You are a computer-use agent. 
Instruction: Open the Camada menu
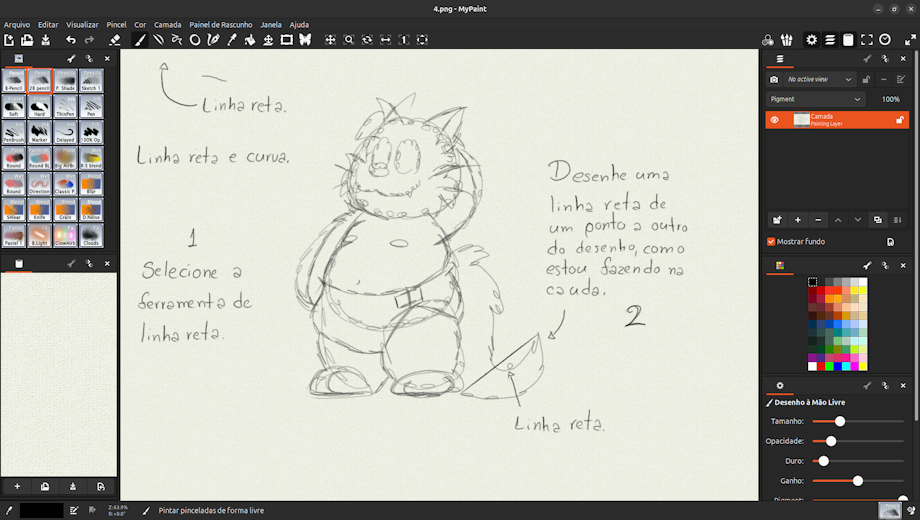[x=167, y=24]
